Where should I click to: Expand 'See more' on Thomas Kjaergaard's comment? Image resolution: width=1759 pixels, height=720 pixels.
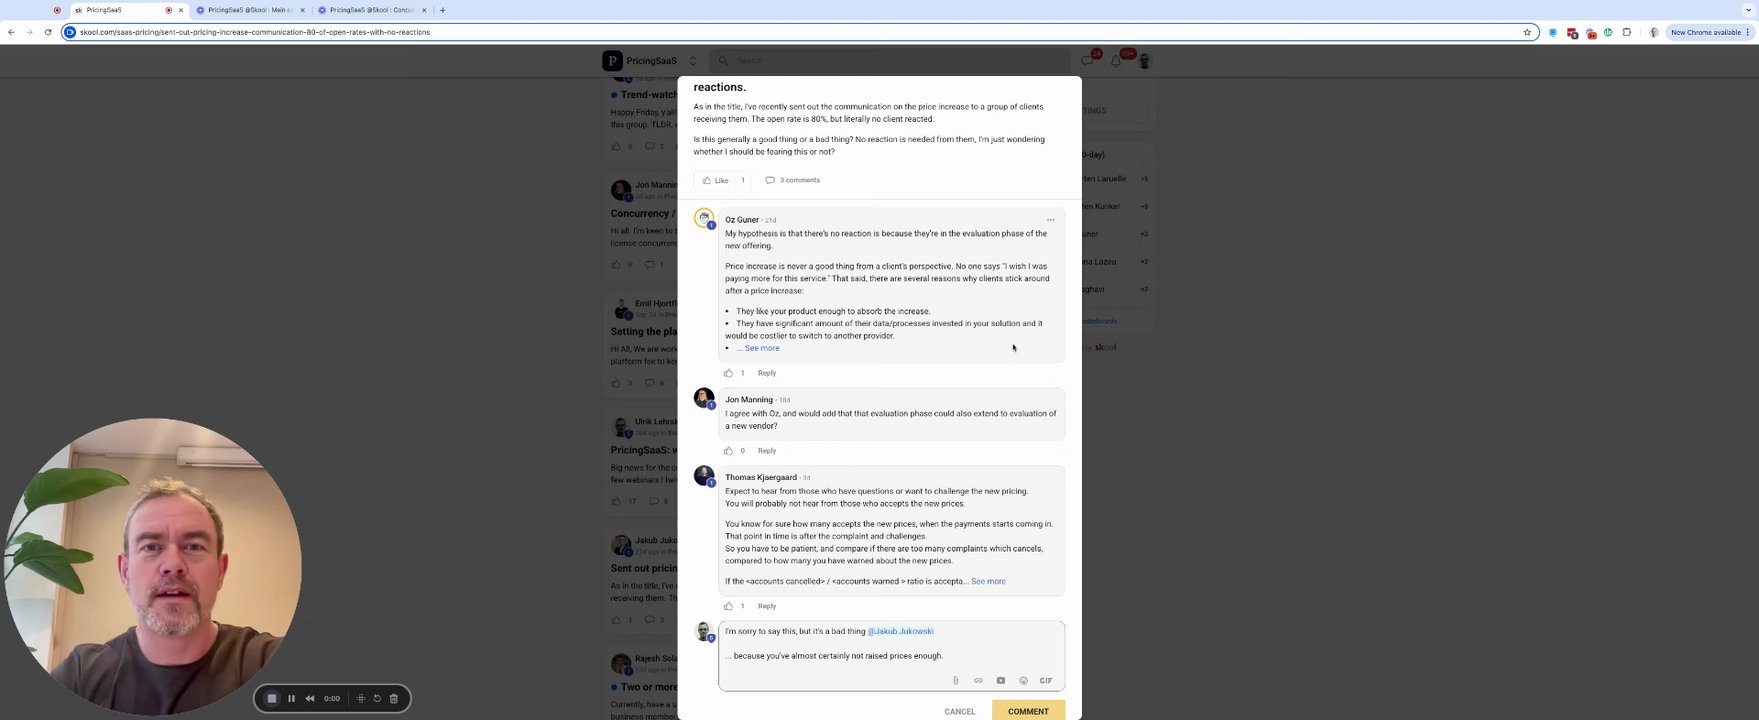click(988, 581)
